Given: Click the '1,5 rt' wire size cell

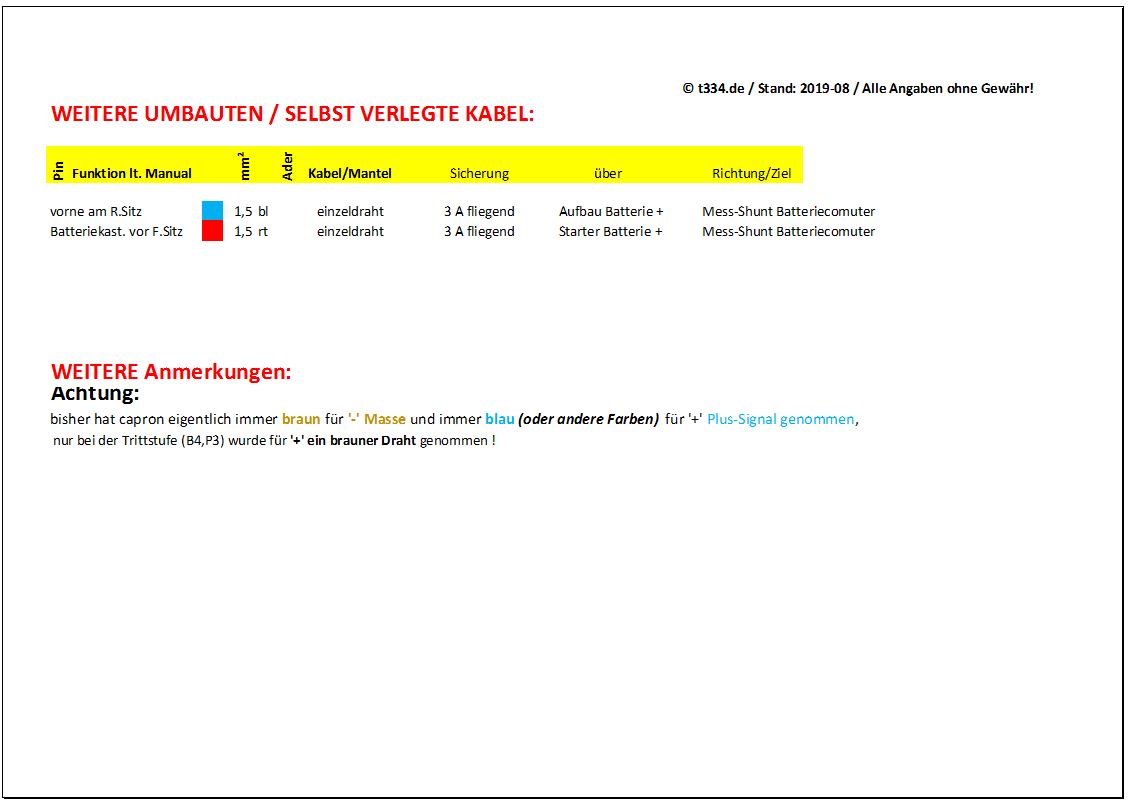Looking at the screenshot, I should [x=251, y=231].
